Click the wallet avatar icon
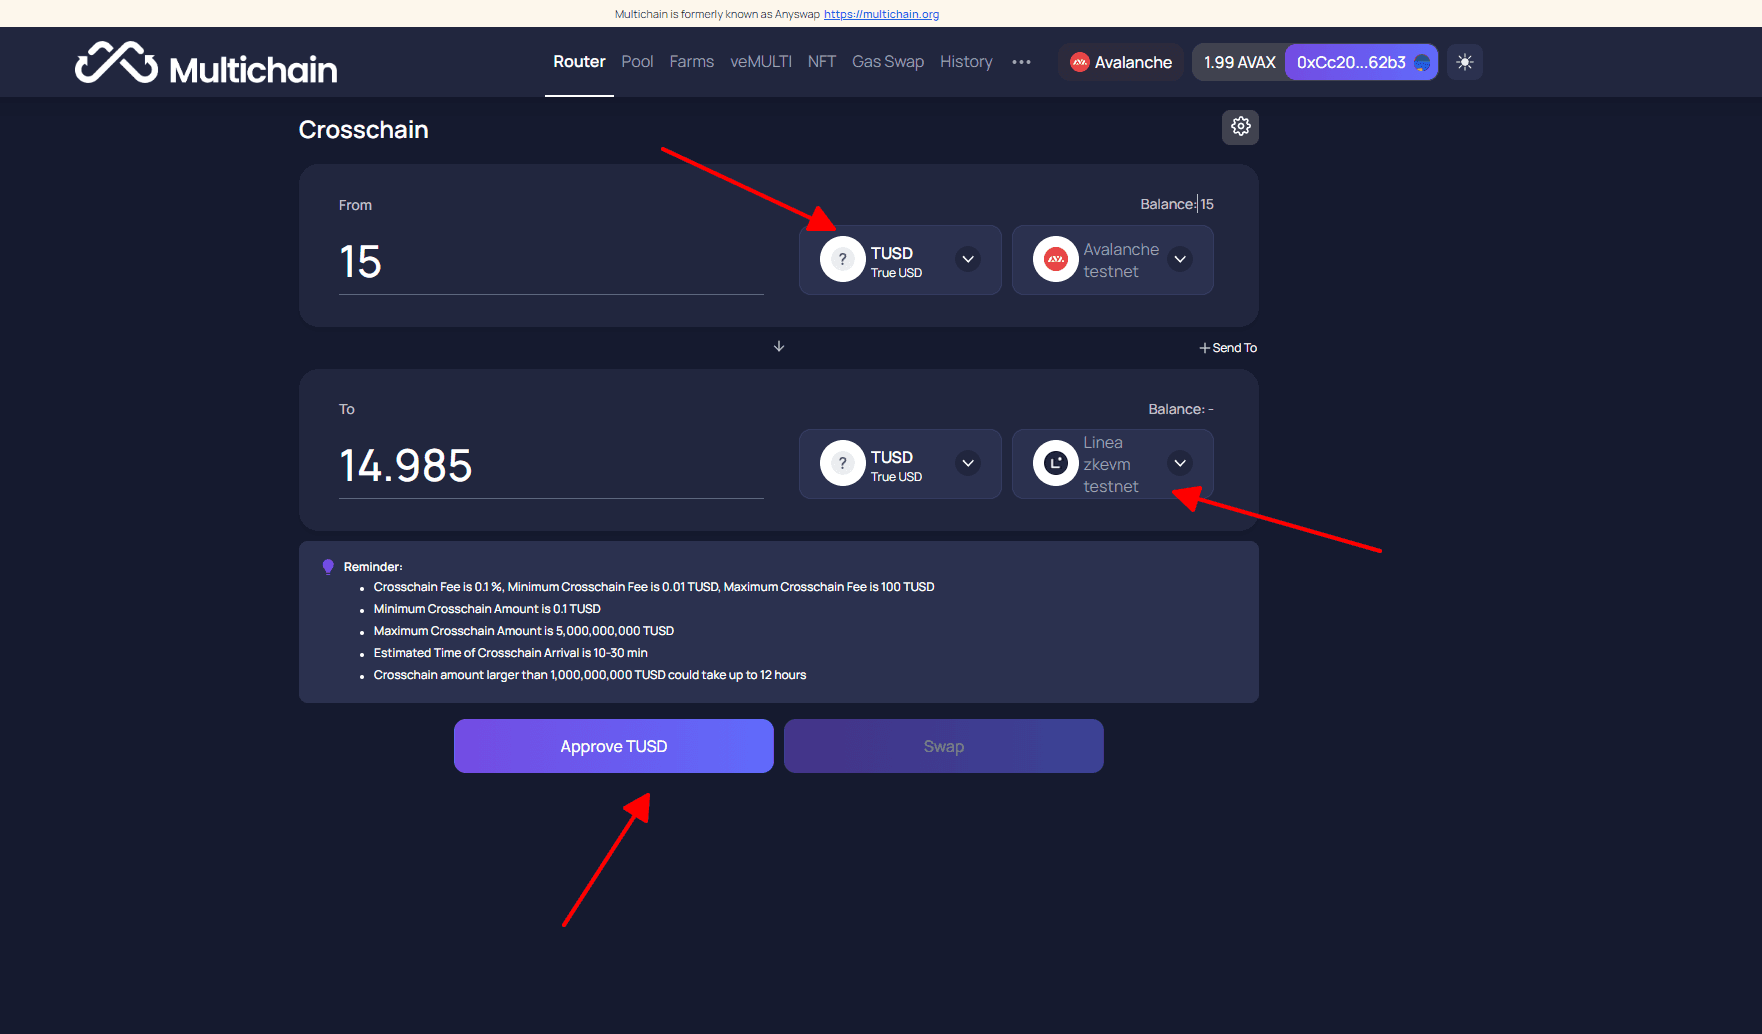Viewport: 1762px width, 1034px height. tap(1422, 62)
